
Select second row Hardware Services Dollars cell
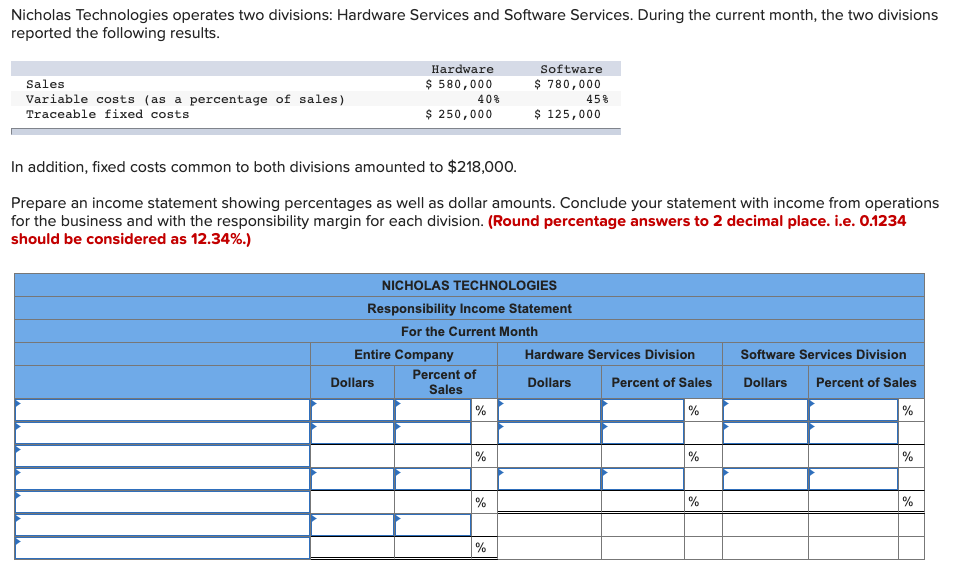point(549,433)
